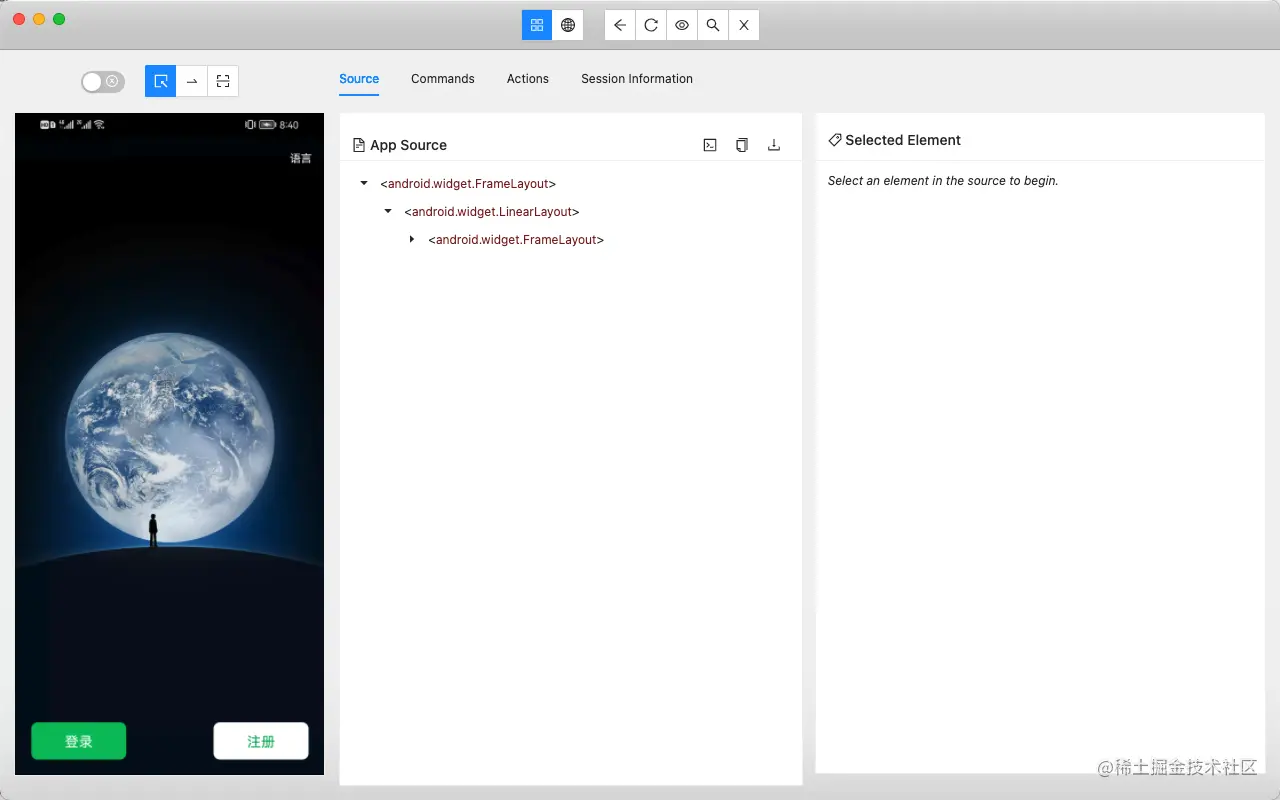Click 'Select an element in the source' text

click(x=943, y=181)
